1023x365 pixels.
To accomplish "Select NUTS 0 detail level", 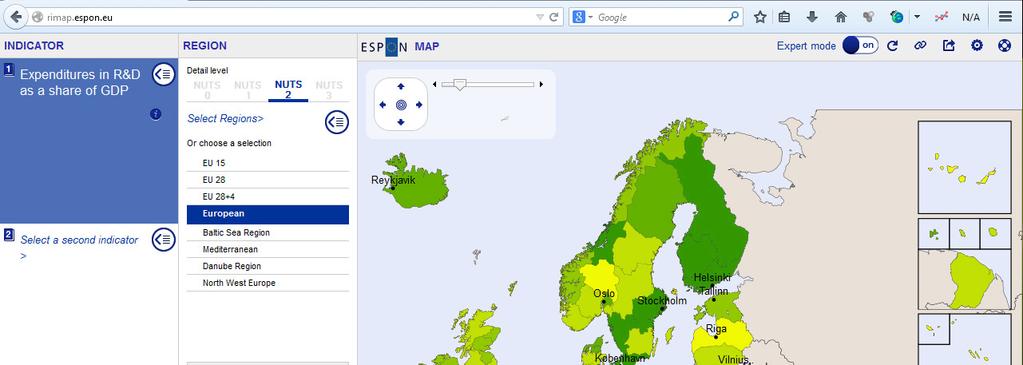I will (x=207, y=89).
